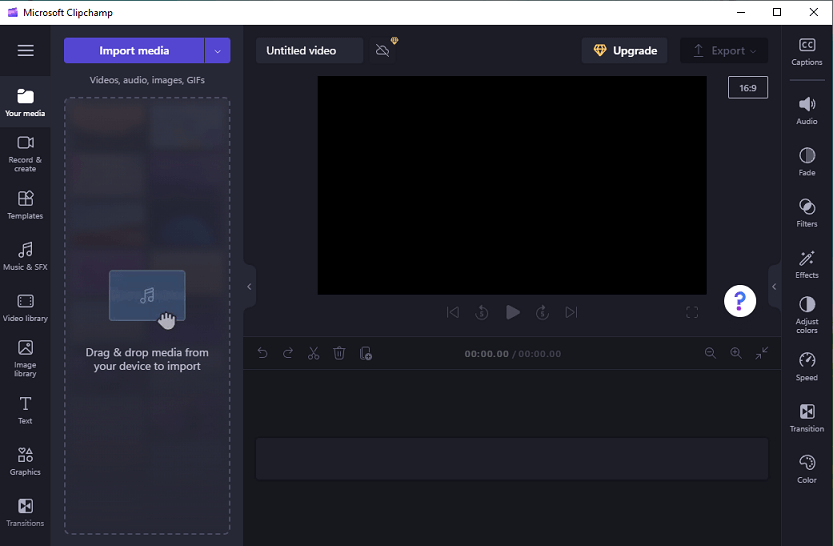The image size is (833, 546).
Task: Open the Speed panel
Action: pyautogui.click(x=806, y=366)
